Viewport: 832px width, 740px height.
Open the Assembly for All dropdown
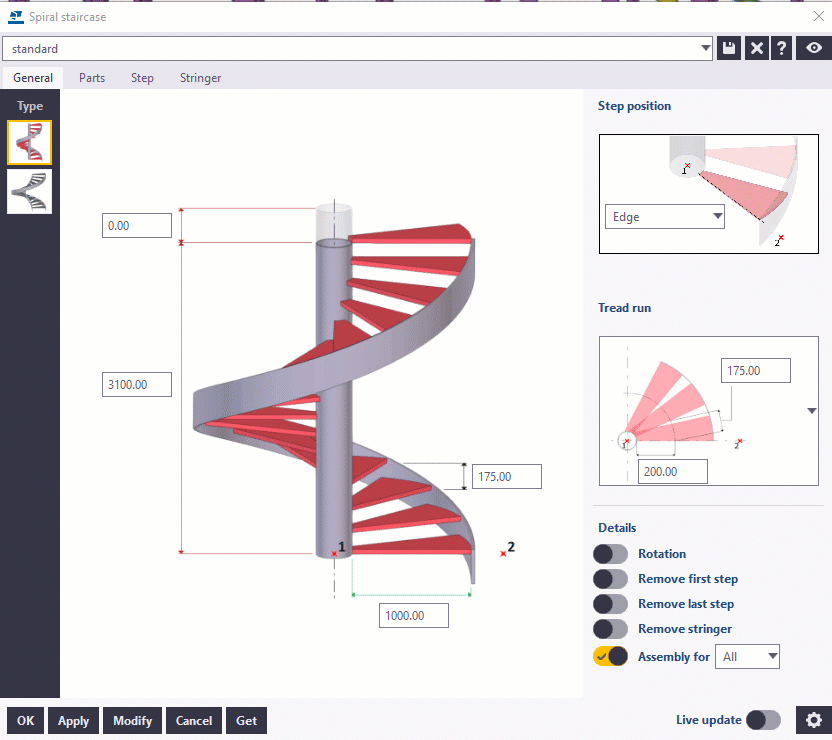tap(747, 657)
